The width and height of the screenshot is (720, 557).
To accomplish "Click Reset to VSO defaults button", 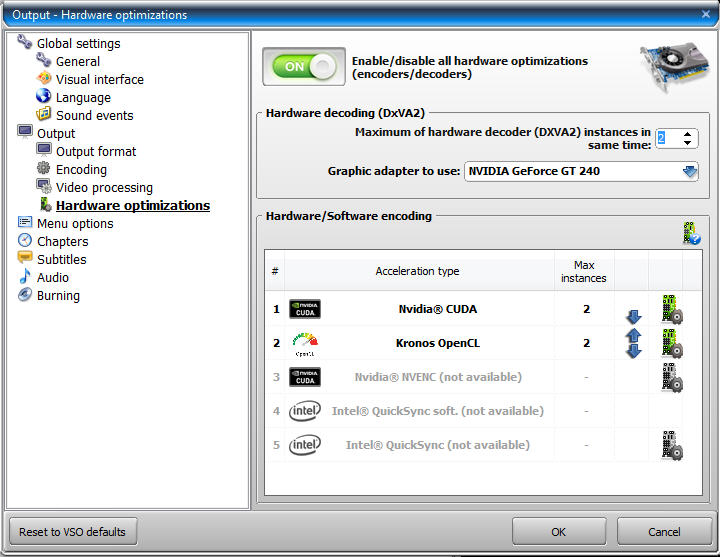I will pyautogui.click(x=73, y=532).
